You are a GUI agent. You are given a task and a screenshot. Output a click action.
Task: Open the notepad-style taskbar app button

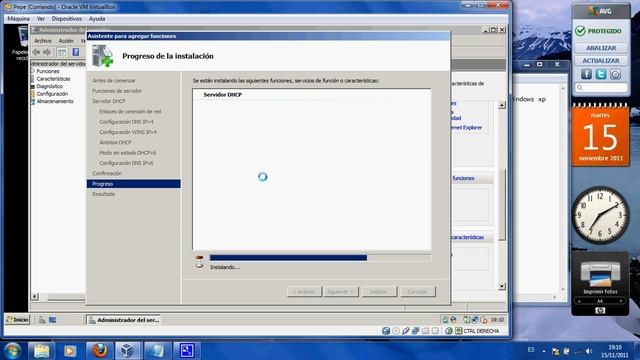pos(157,351)
